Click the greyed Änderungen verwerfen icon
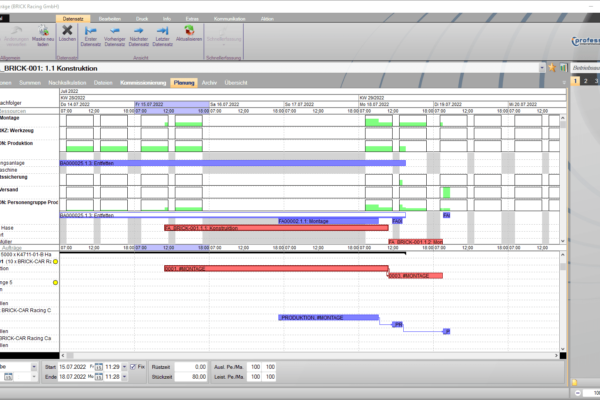Image resolution: width=600 pixels, height=400 pixels. pos(16,30)
